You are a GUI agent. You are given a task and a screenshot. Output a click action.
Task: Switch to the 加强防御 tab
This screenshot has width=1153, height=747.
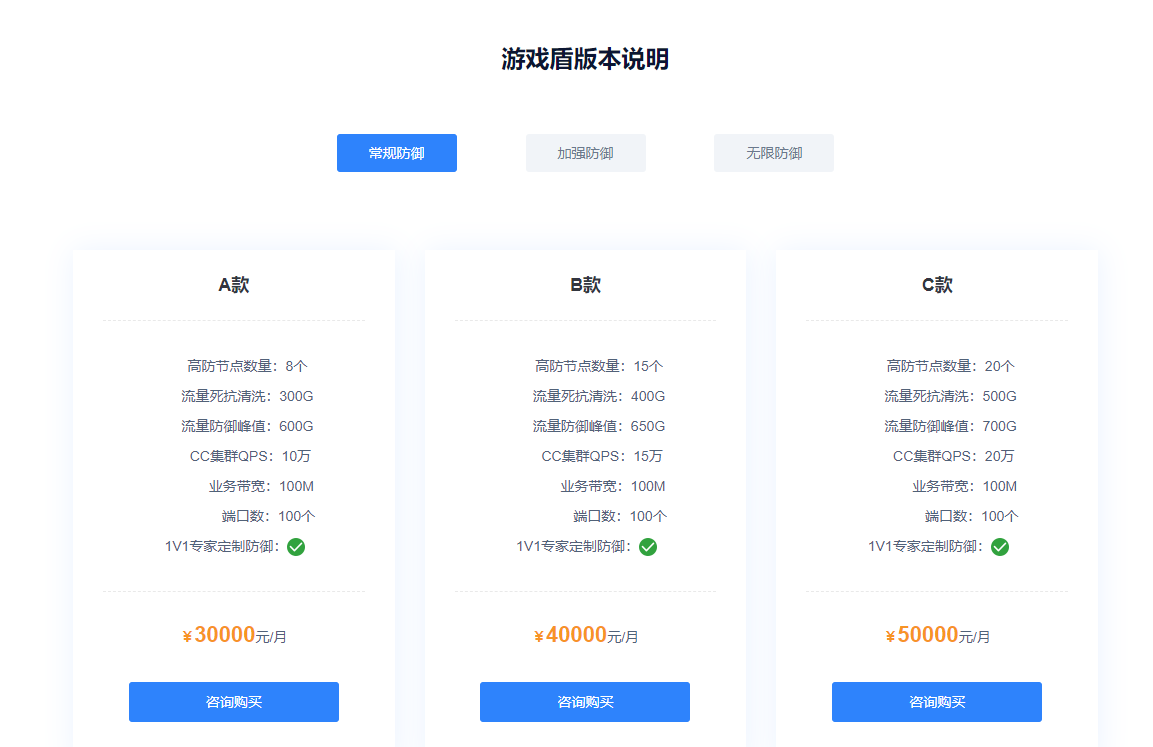click(x=585, y=153)
